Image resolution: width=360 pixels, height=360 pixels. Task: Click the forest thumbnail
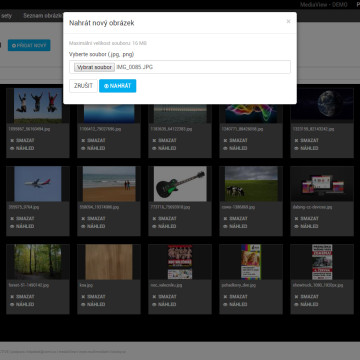(x=38, y=262)
